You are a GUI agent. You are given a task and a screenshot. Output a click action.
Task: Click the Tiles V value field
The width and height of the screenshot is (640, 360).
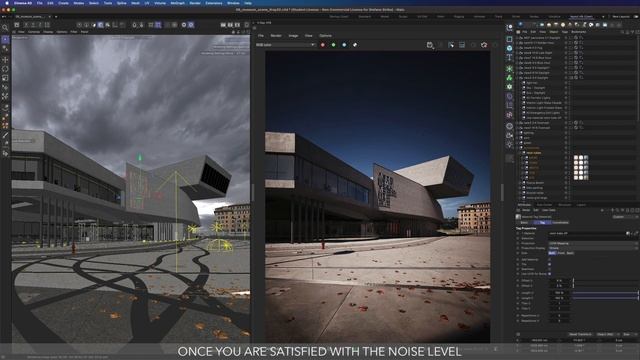pos(560,308)
